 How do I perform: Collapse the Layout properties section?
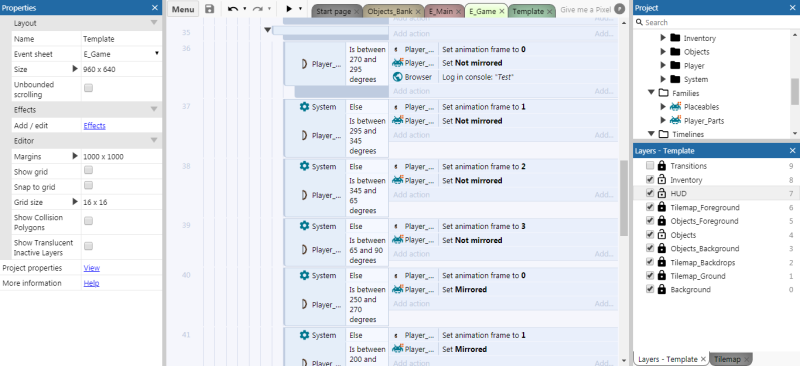coord(154,23)
